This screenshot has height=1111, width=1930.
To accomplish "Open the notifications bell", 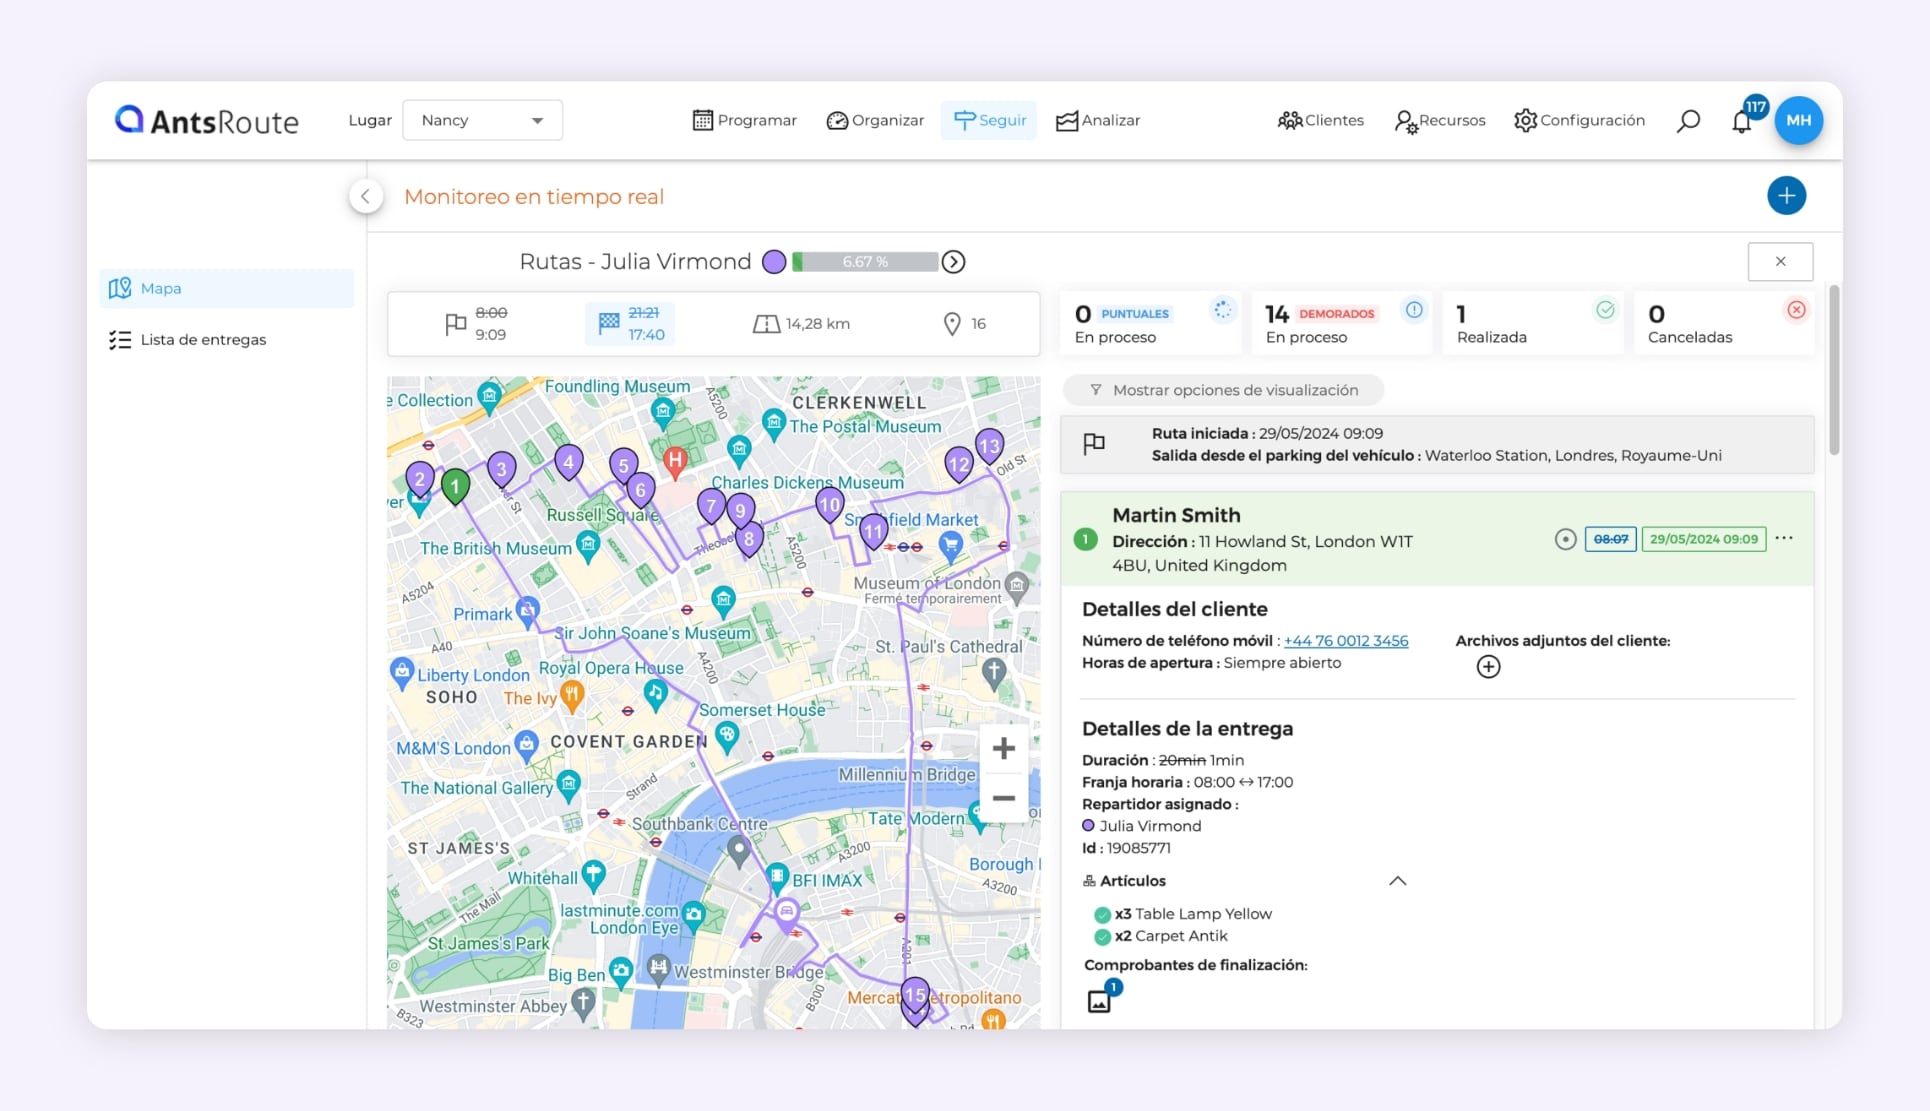I will tap(1742, 122).
